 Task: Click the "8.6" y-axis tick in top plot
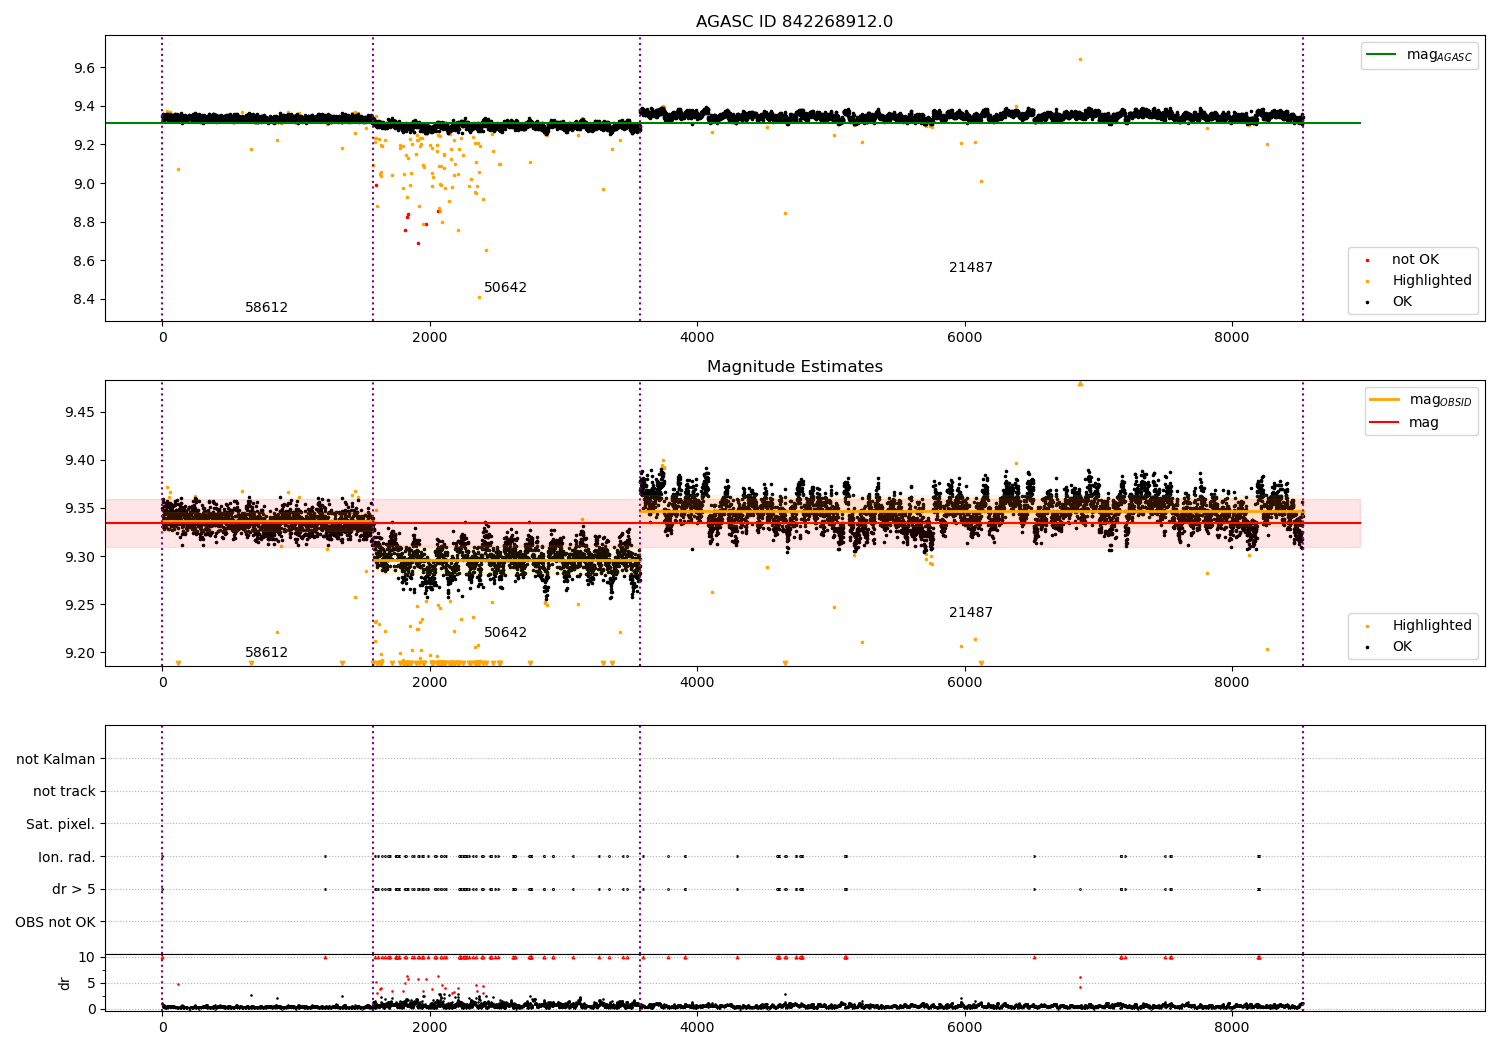(x=84, y=261)
